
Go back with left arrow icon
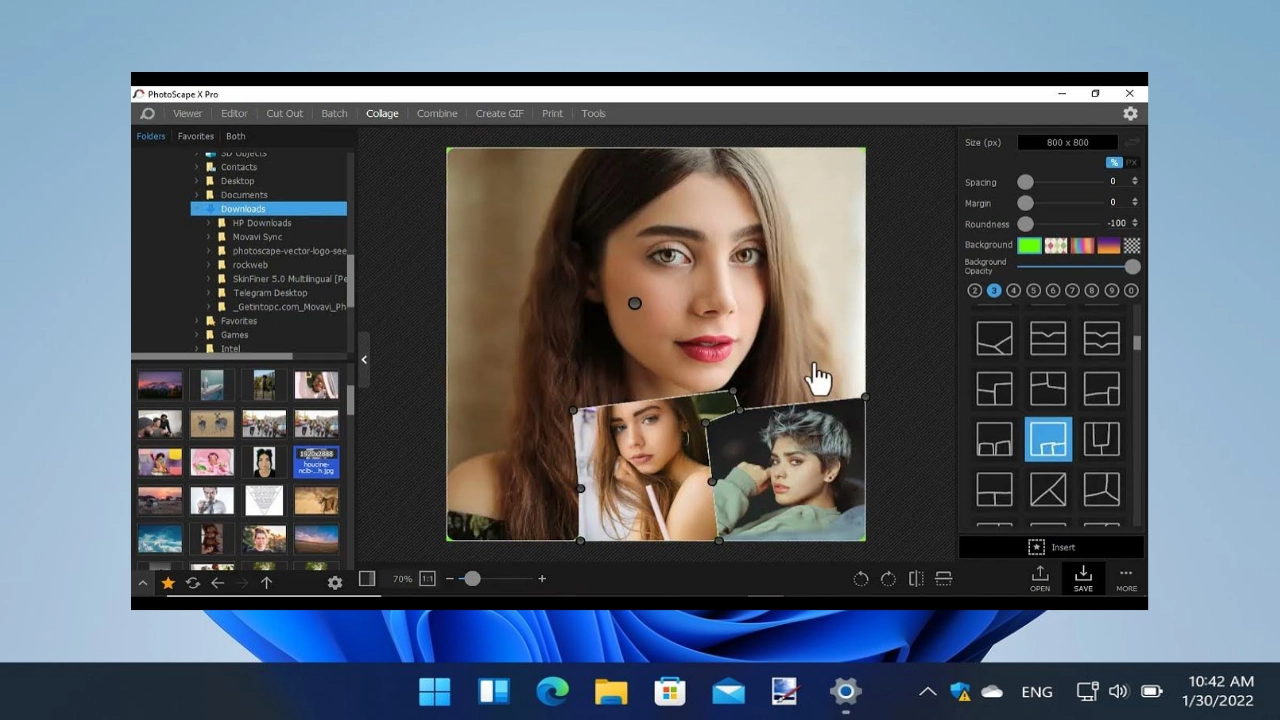tap(217, 583)
